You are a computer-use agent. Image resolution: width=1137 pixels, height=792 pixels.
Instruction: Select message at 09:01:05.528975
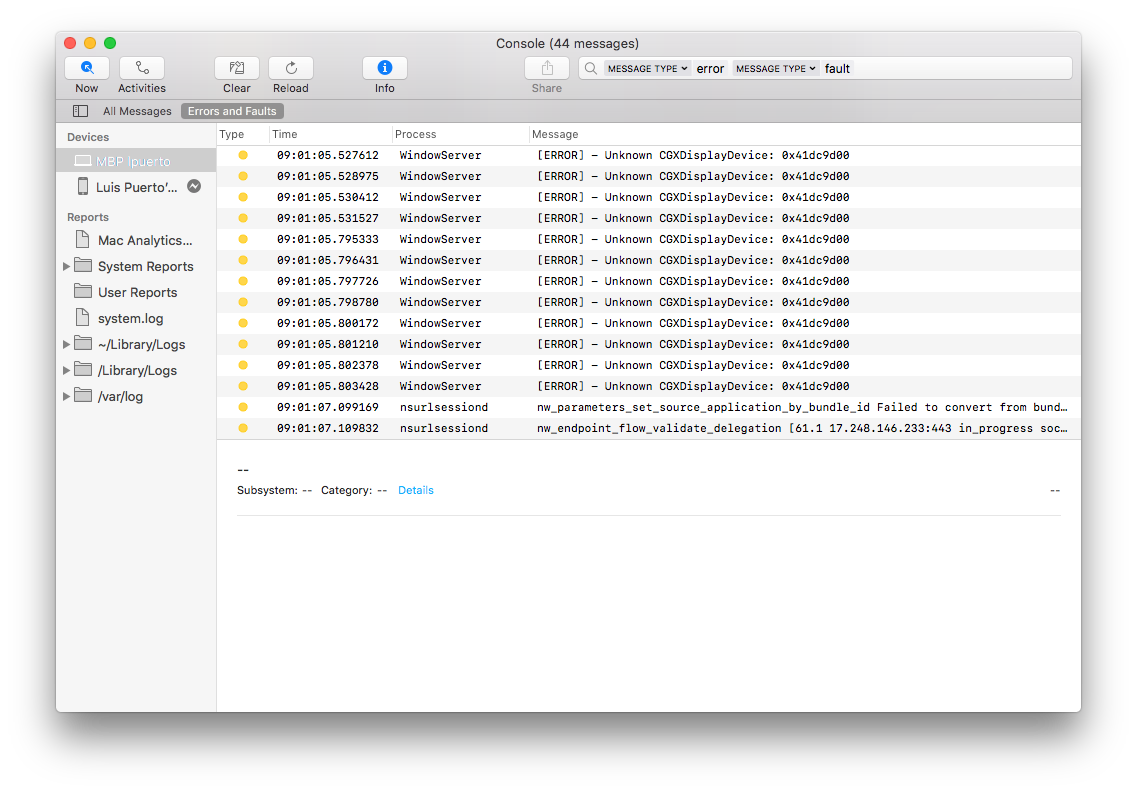click(x=648, y=176)
